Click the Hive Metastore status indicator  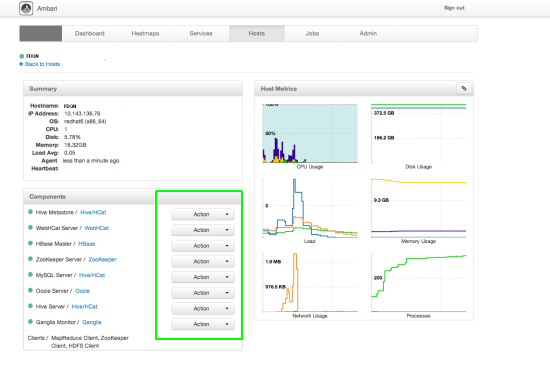[x=30, y=212]
